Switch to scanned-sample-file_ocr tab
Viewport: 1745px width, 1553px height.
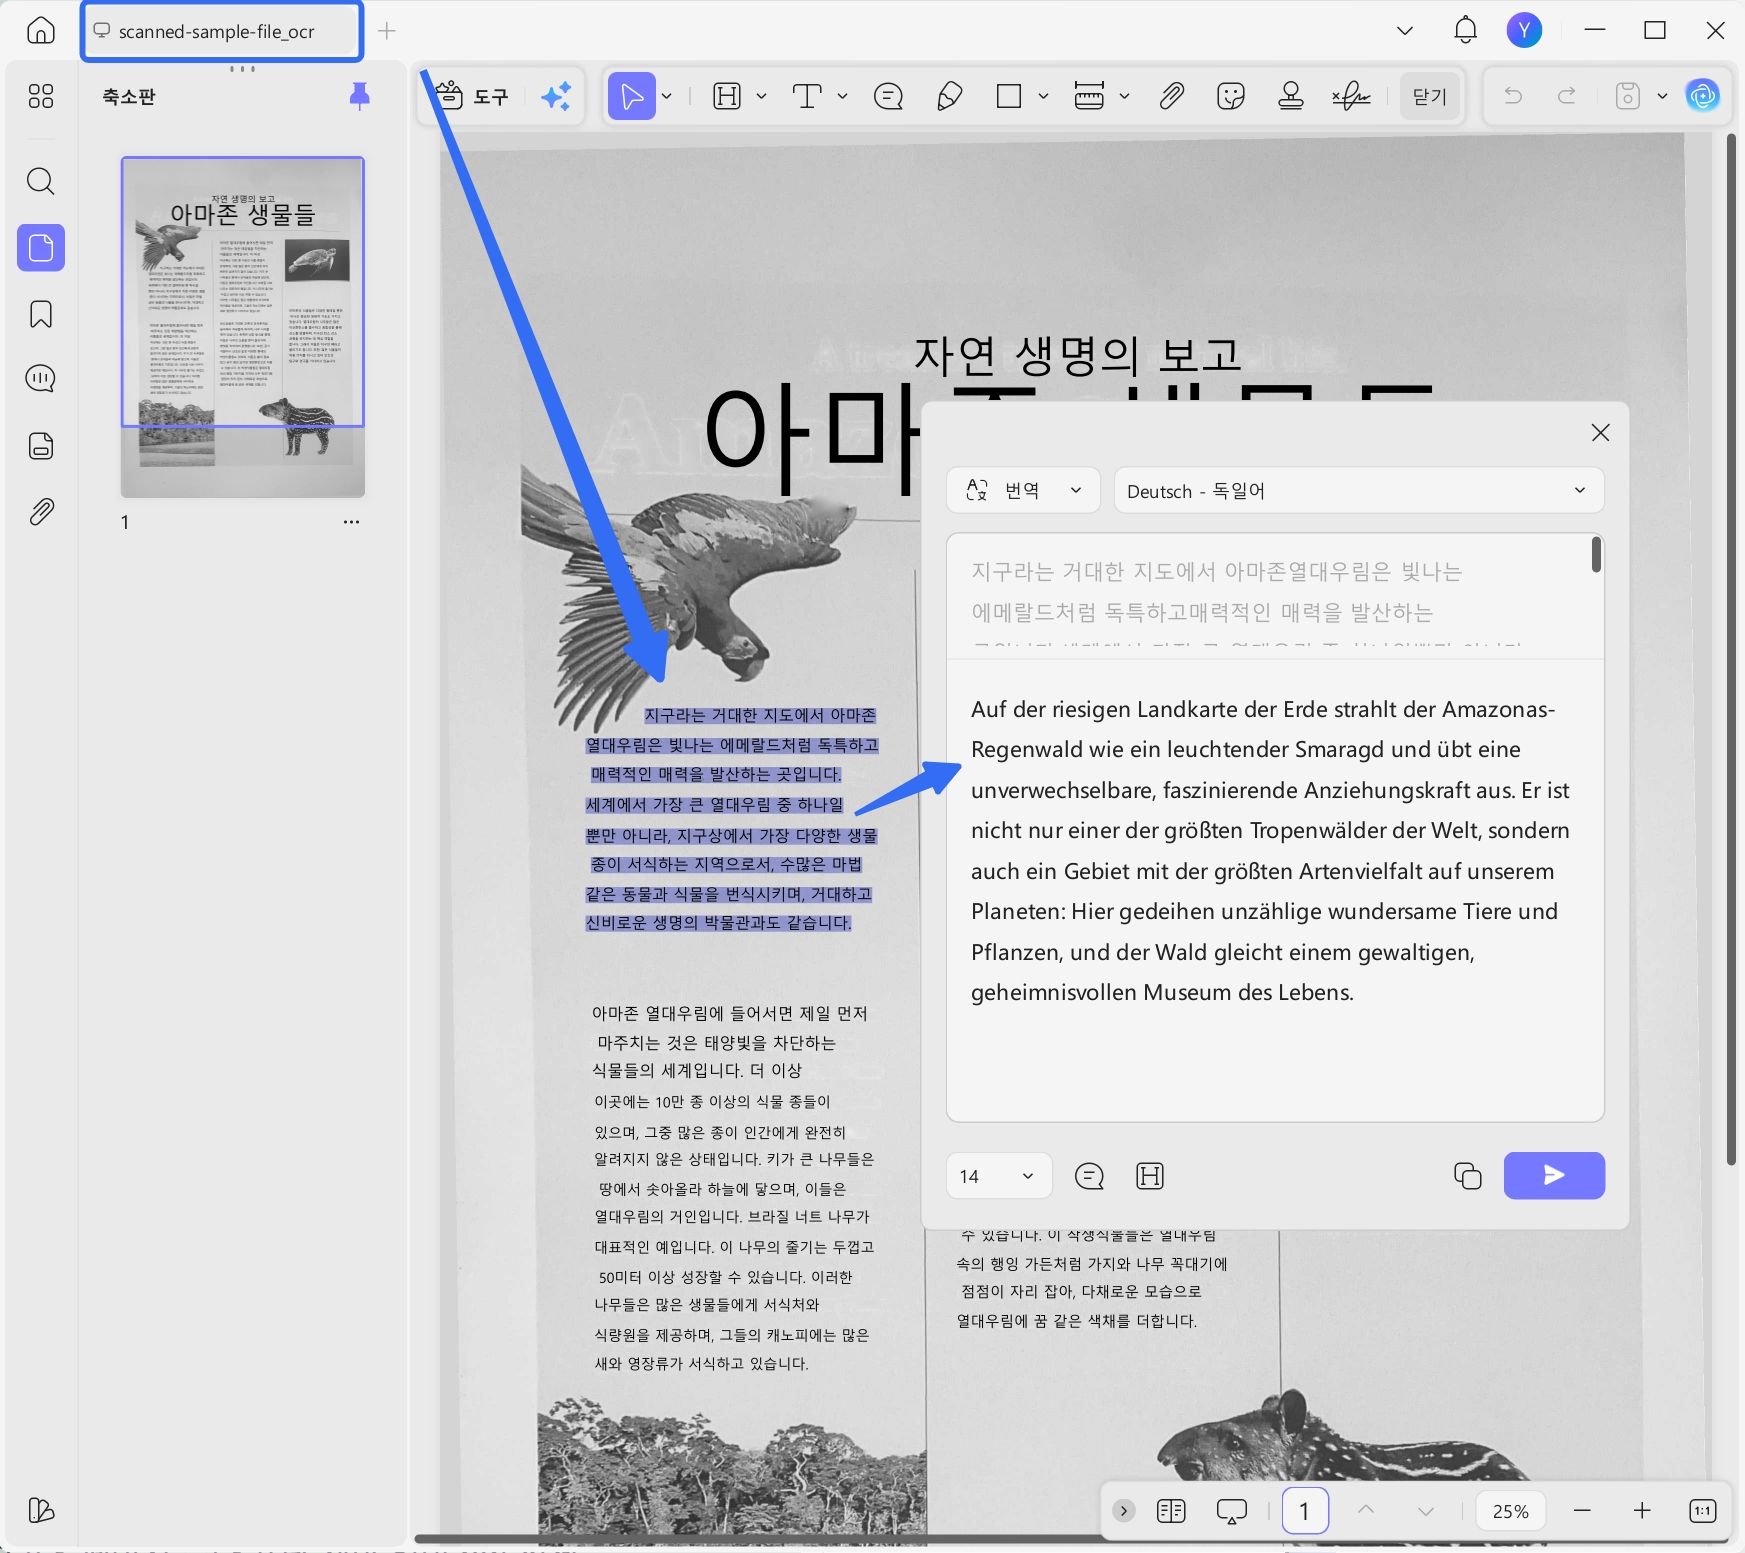221,31
